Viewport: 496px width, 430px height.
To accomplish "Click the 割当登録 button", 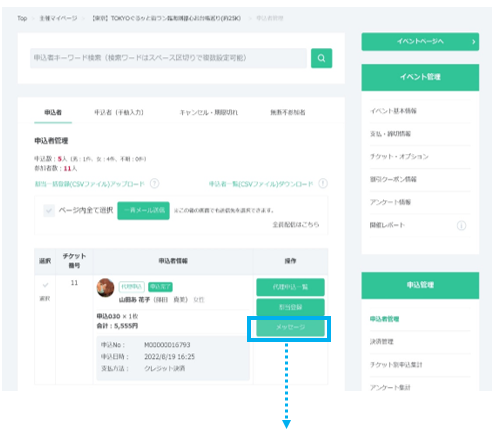I will coord(290,307).
